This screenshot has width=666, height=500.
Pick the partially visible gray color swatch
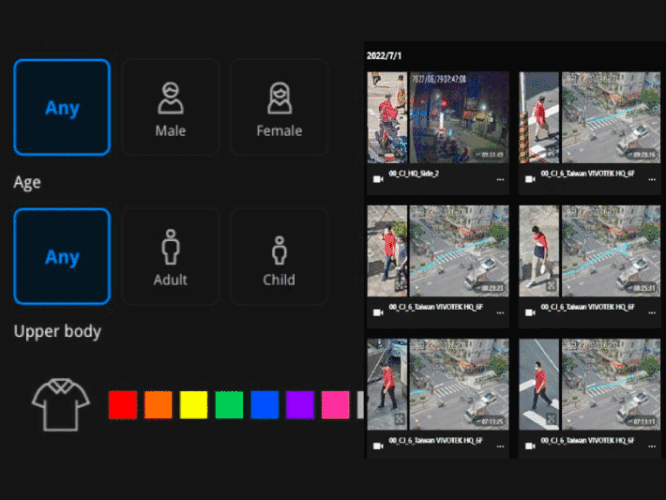pyautogui.click(x=361, y=404)
